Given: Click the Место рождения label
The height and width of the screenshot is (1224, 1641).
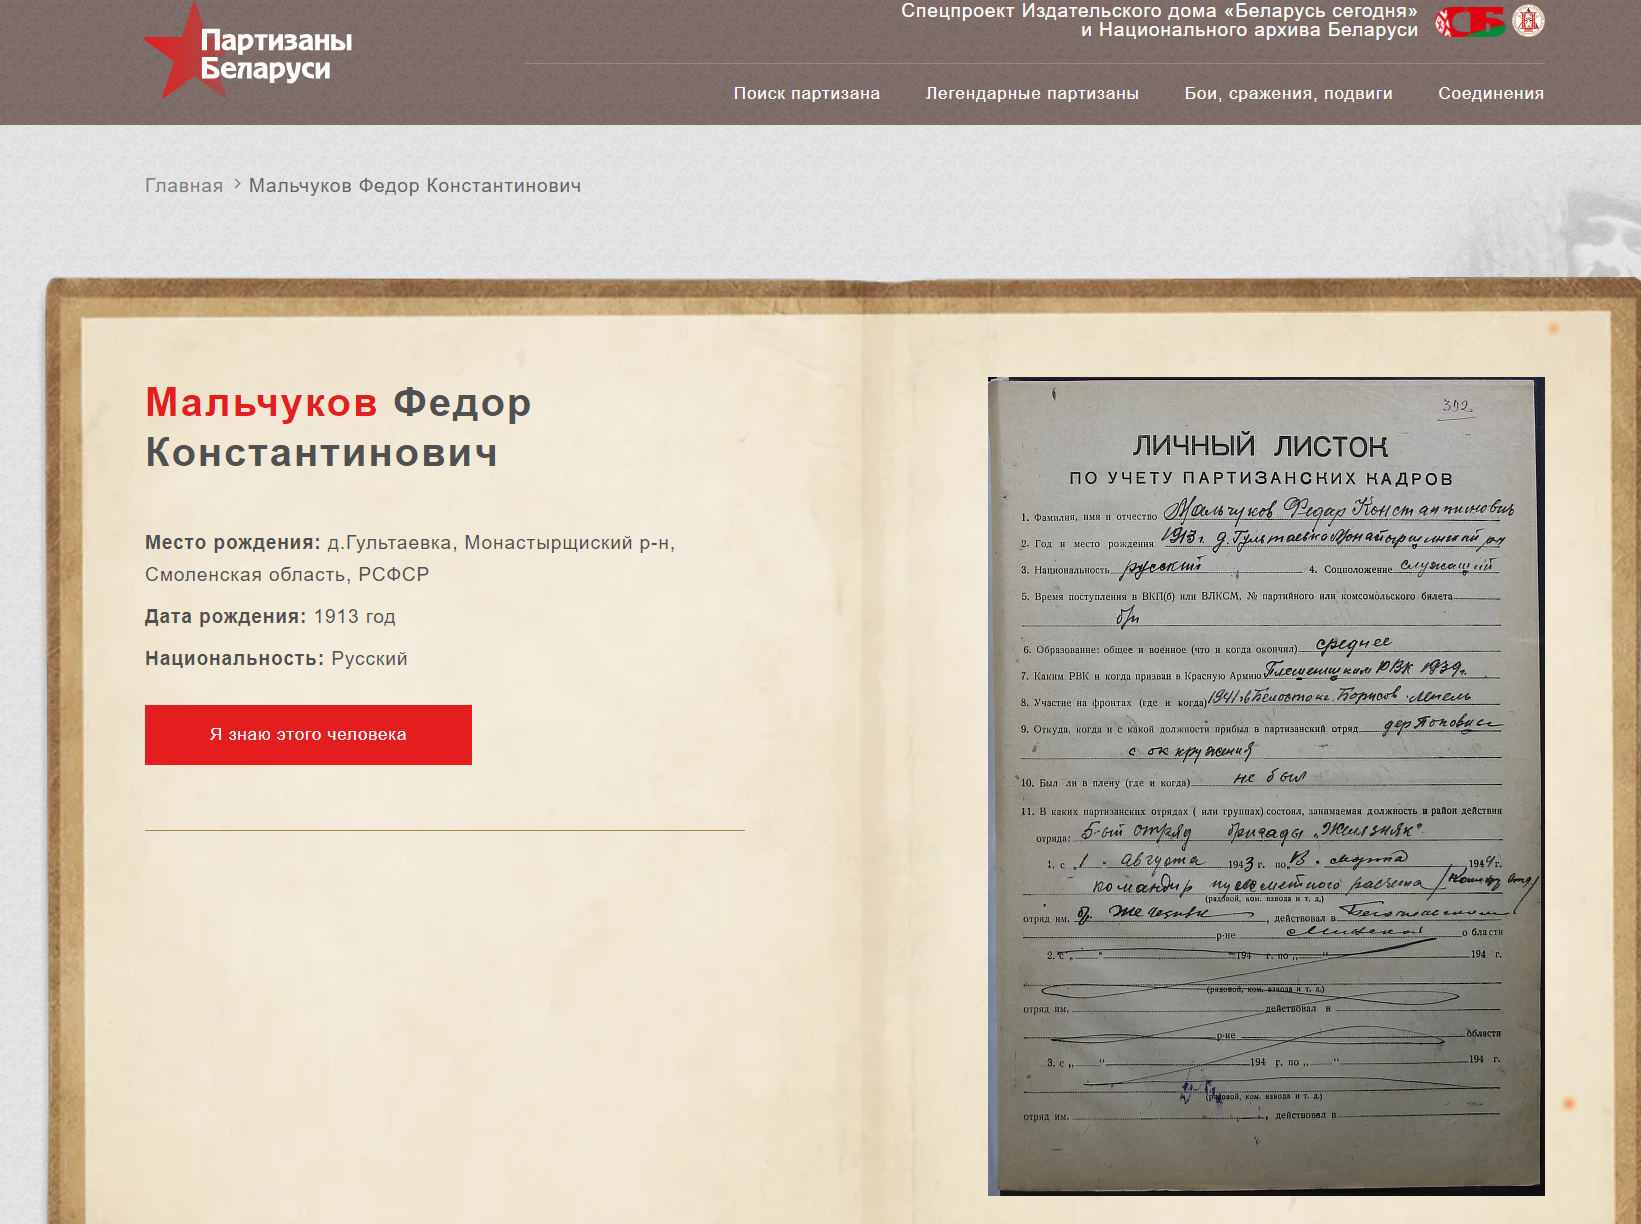Looking at the screenshot, I should pyautogui.click(x=232, y=542).
